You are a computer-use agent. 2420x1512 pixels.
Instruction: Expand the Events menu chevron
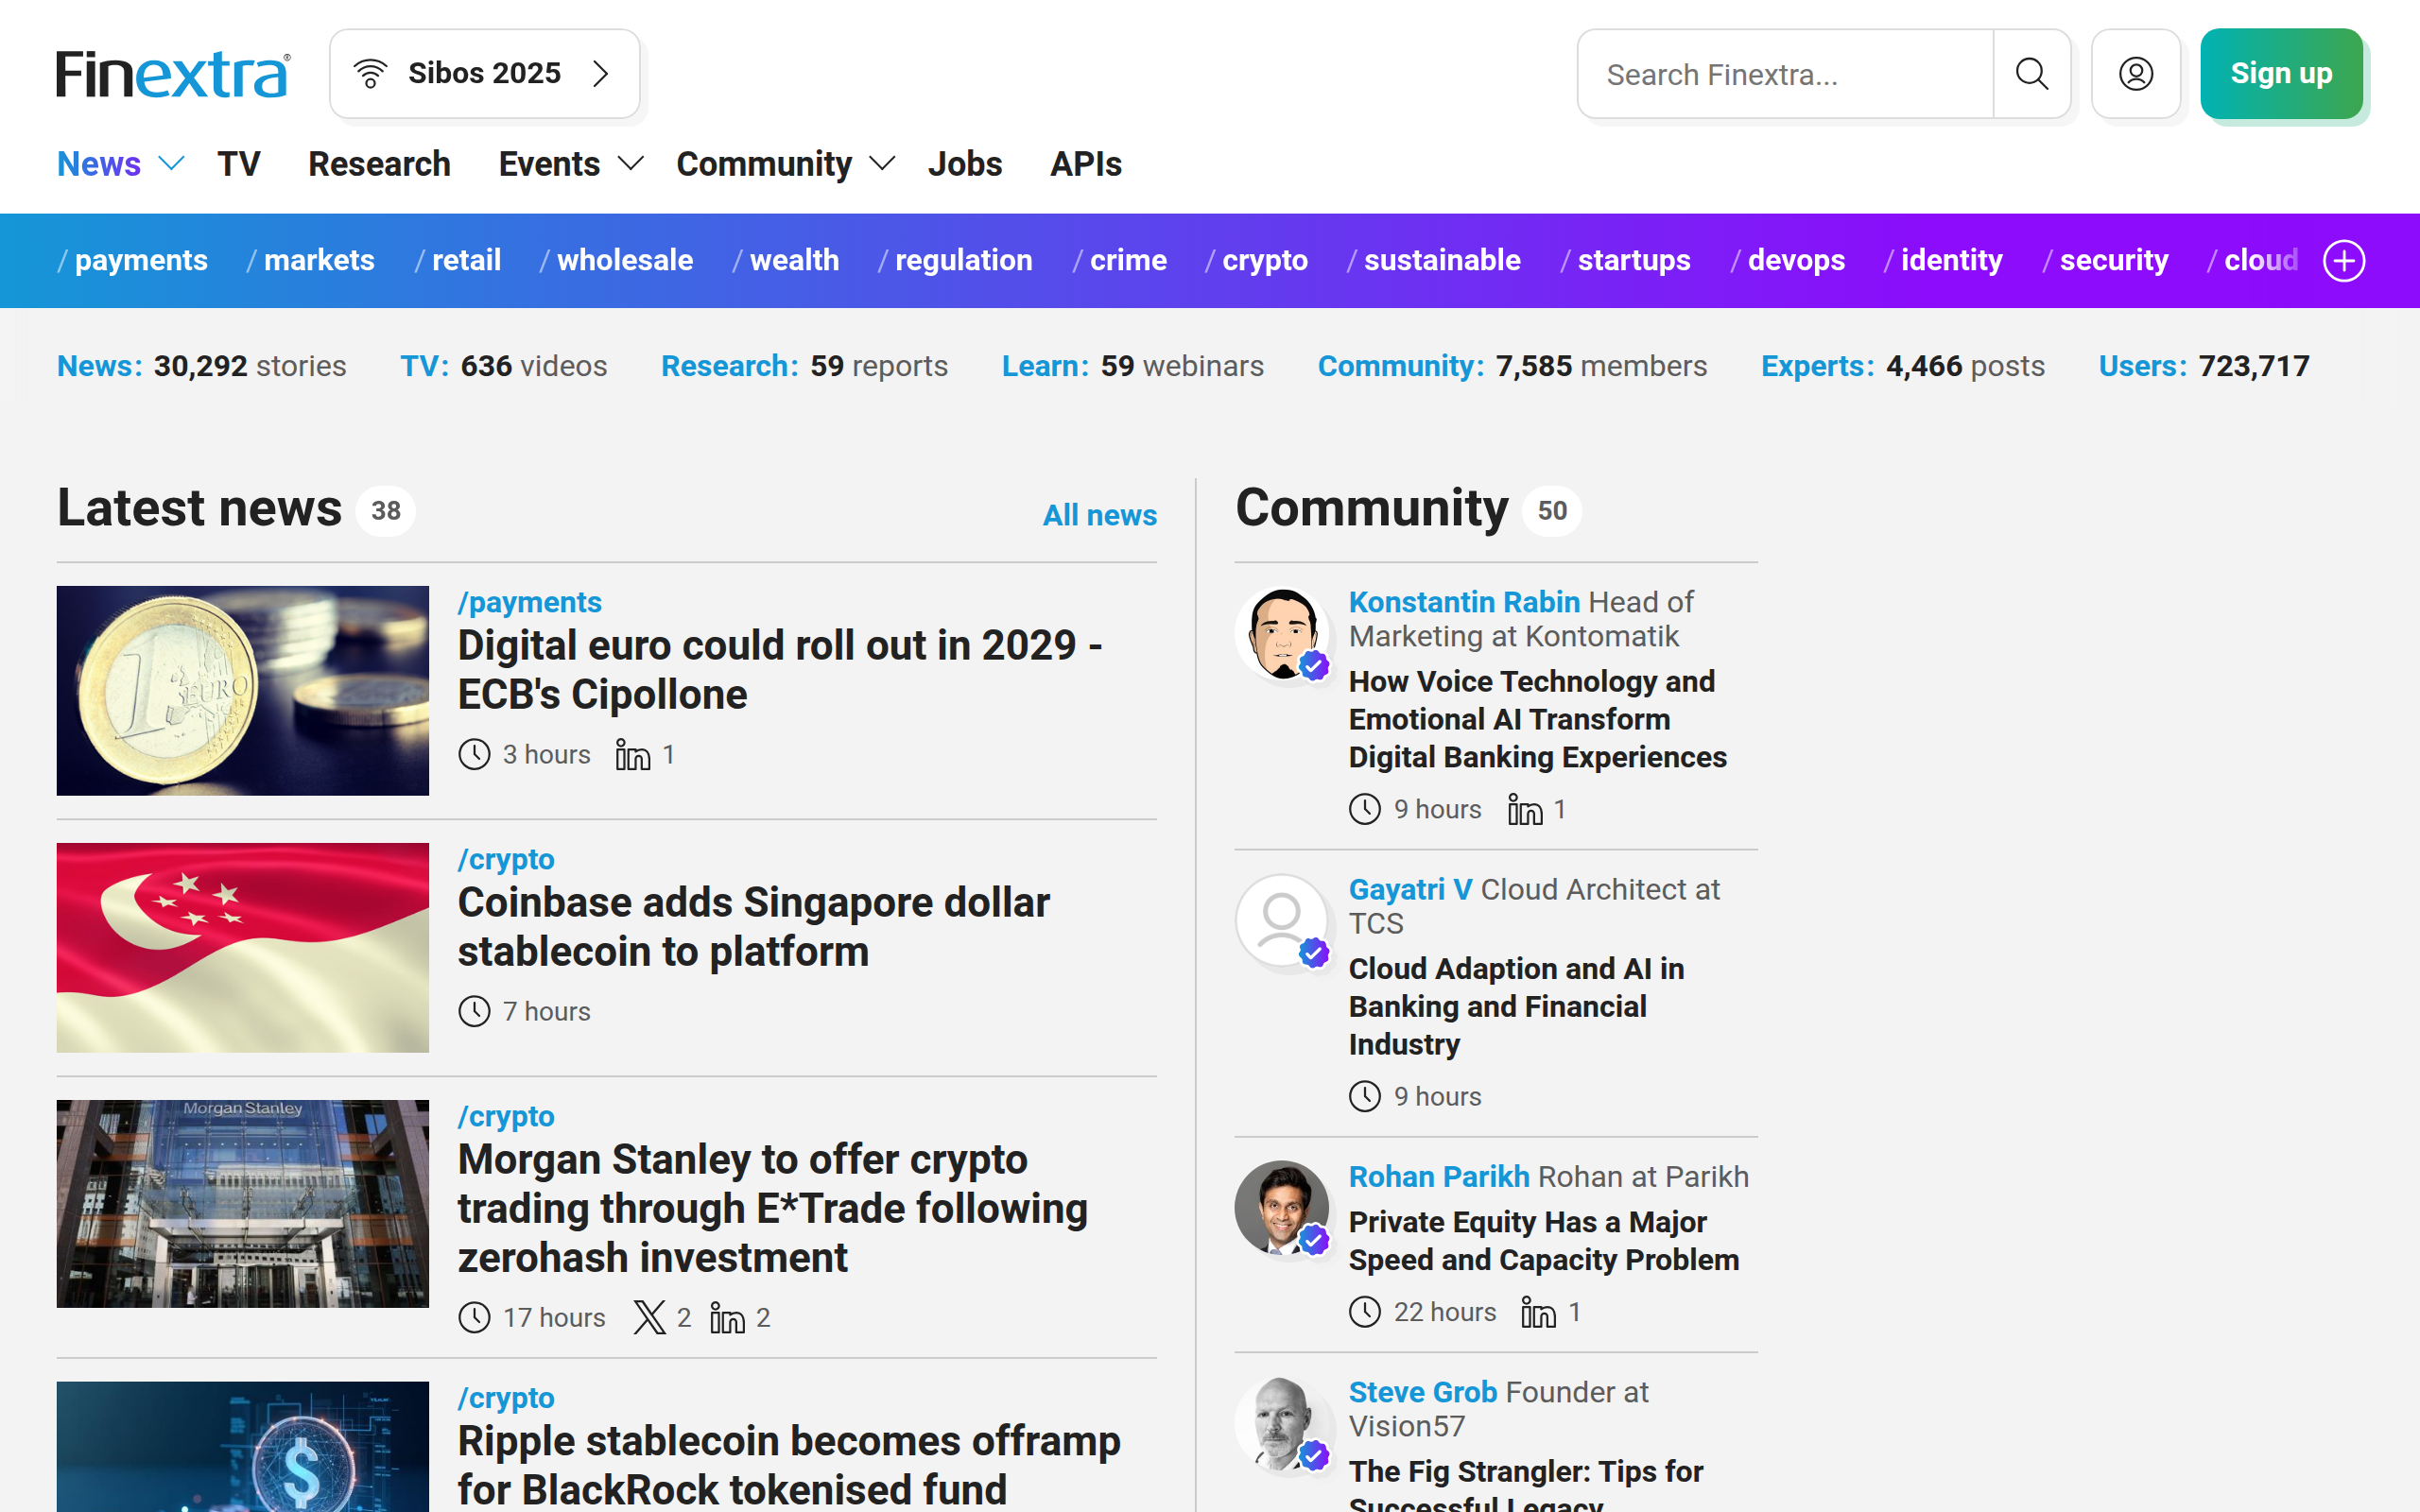631,164
